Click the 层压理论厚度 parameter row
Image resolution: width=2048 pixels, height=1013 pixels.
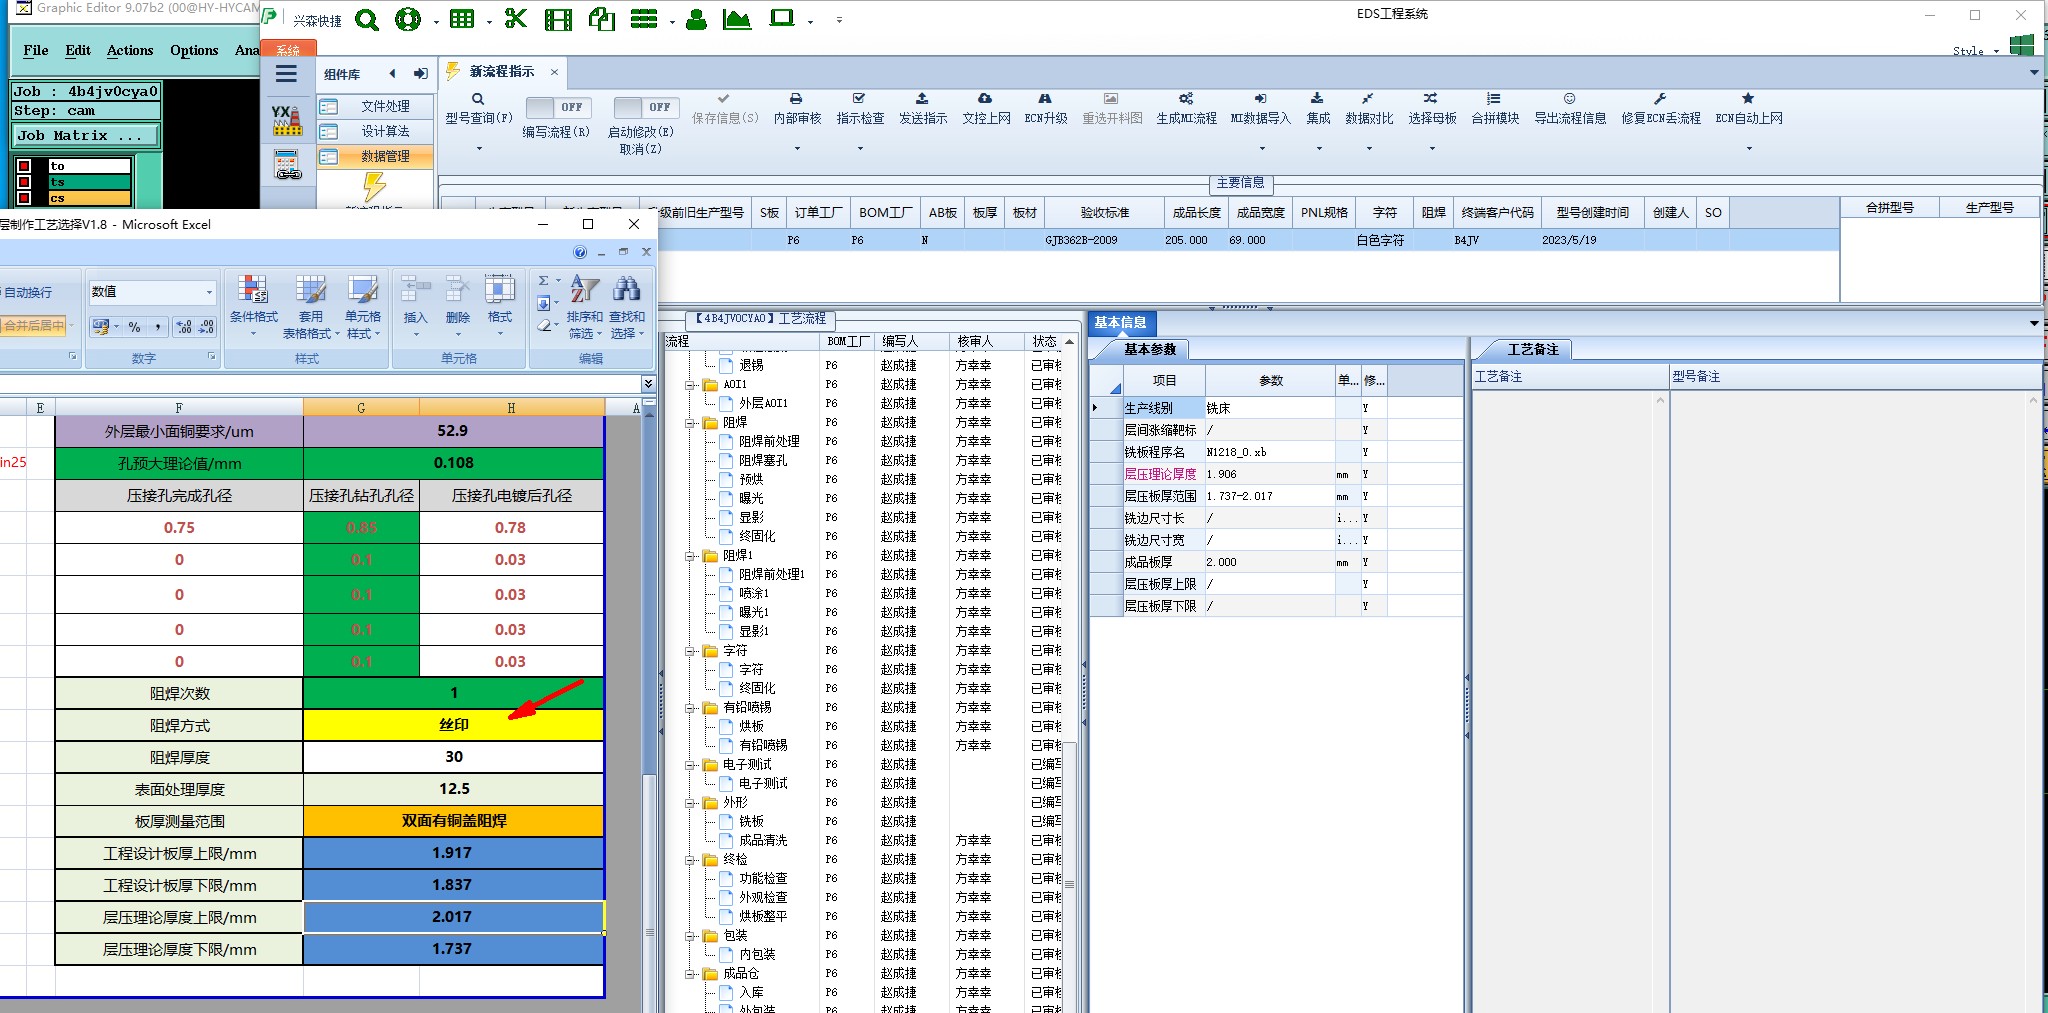click(1240, 474)
